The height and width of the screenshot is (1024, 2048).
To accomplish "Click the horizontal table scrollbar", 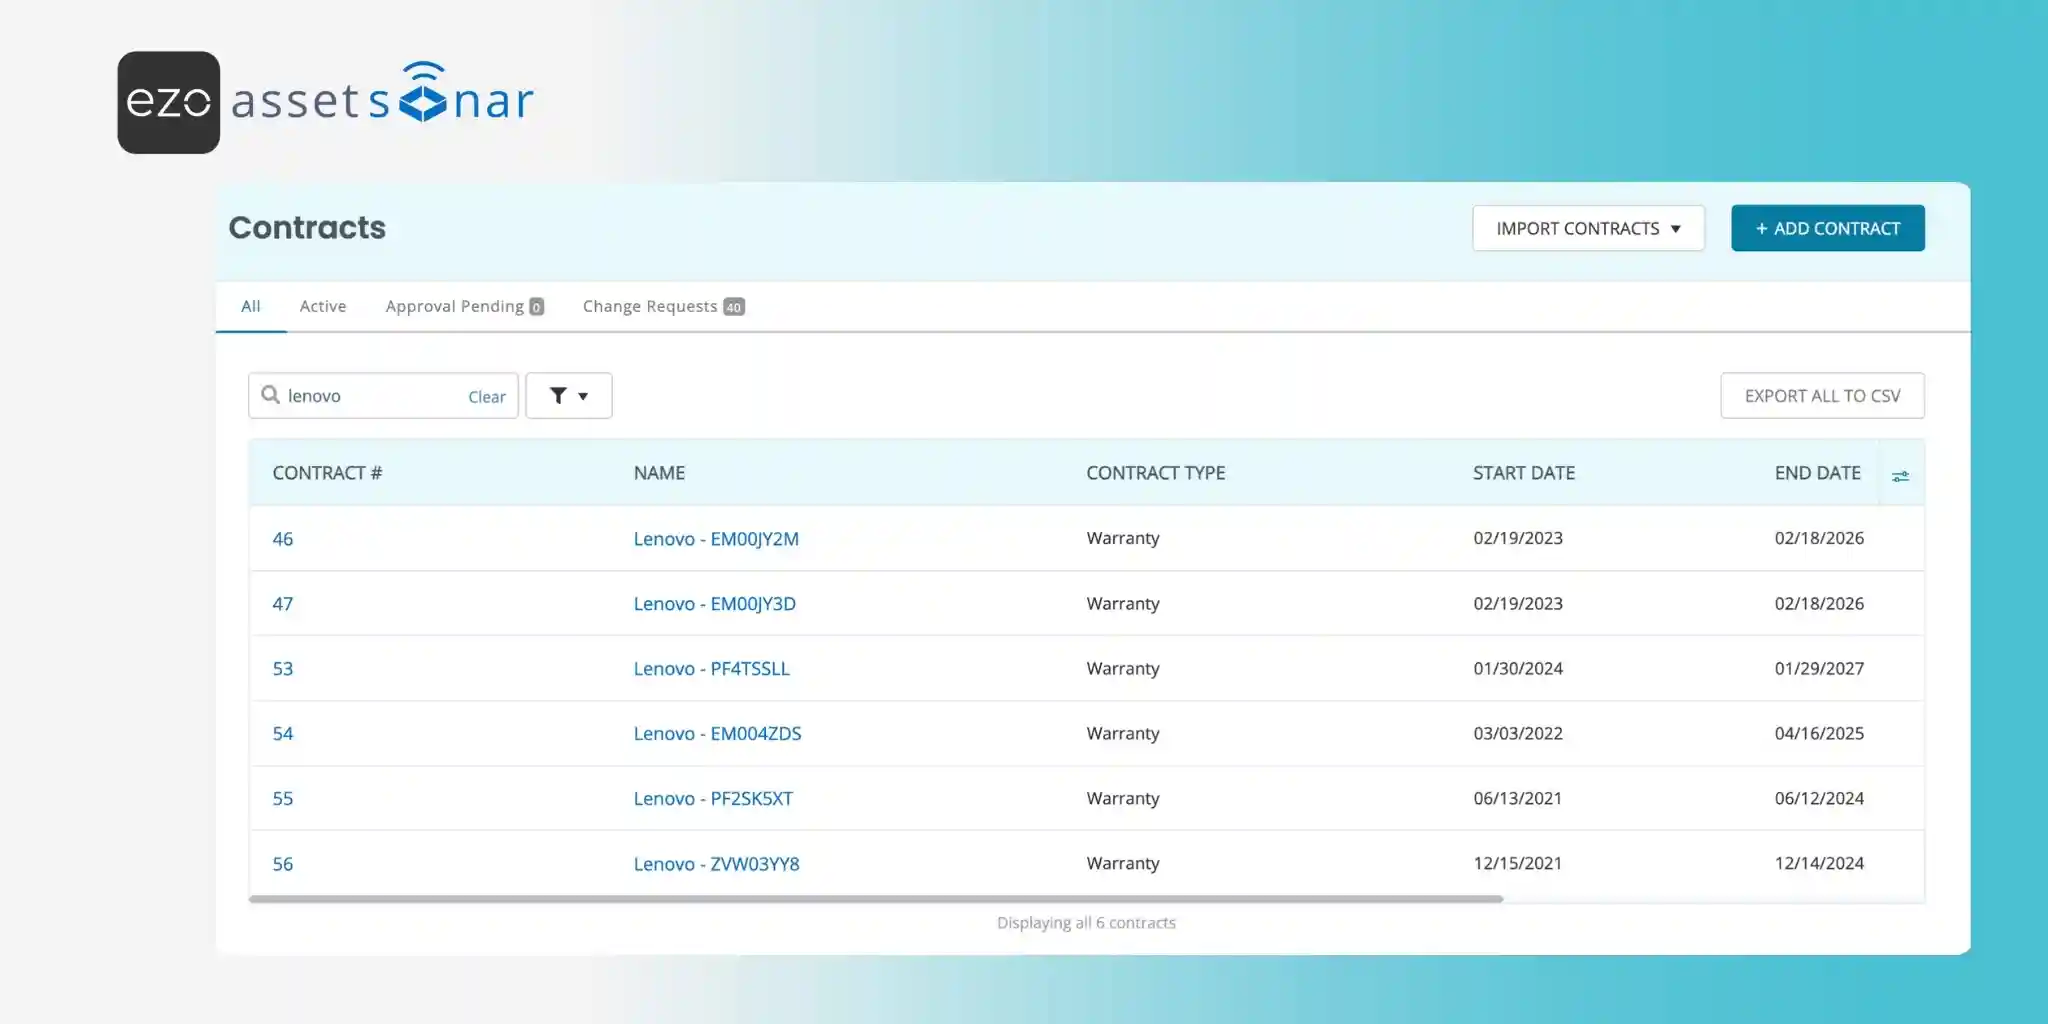I will (x=875, y=899).
